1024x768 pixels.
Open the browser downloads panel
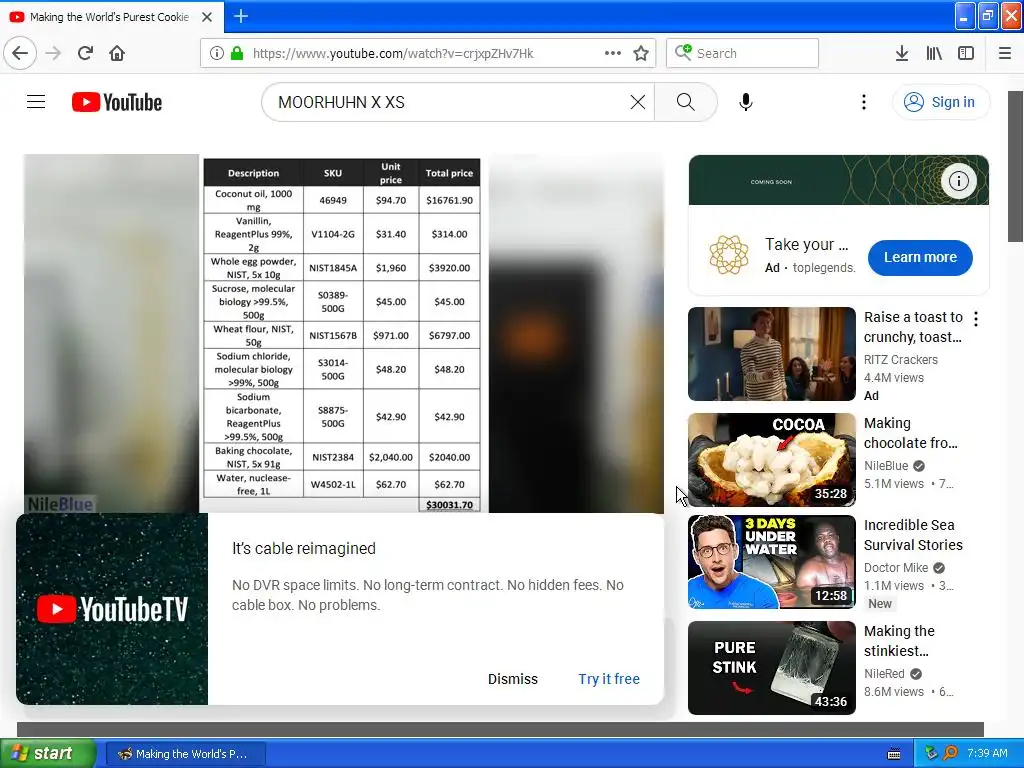(902, 54)
